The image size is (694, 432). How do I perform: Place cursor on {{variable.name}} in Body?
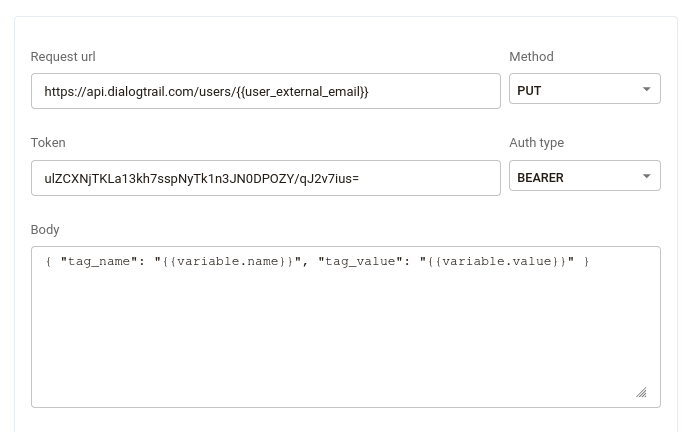coord(228,262)
